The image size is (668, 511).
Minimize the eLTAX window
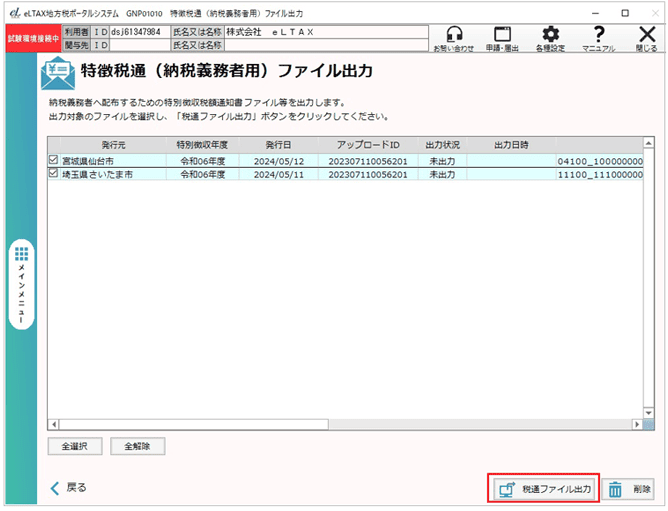tap(595, 13)
